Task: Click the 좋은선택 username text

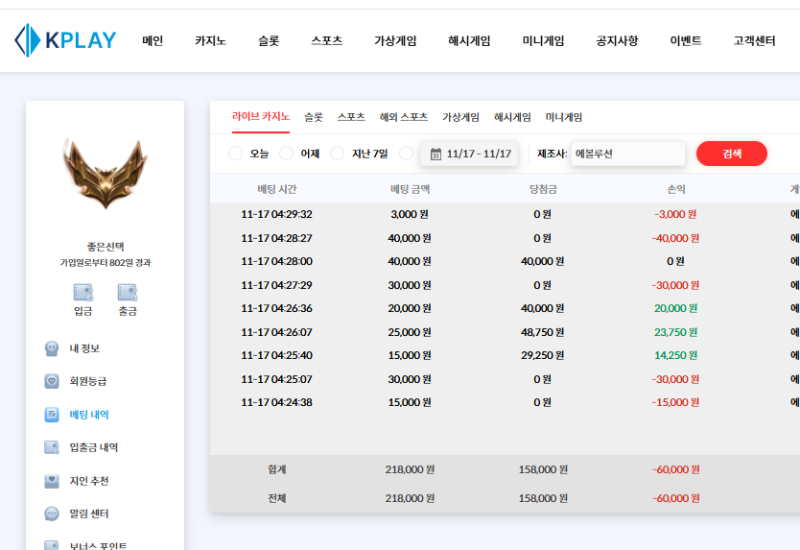Action: tap(105, 247)
